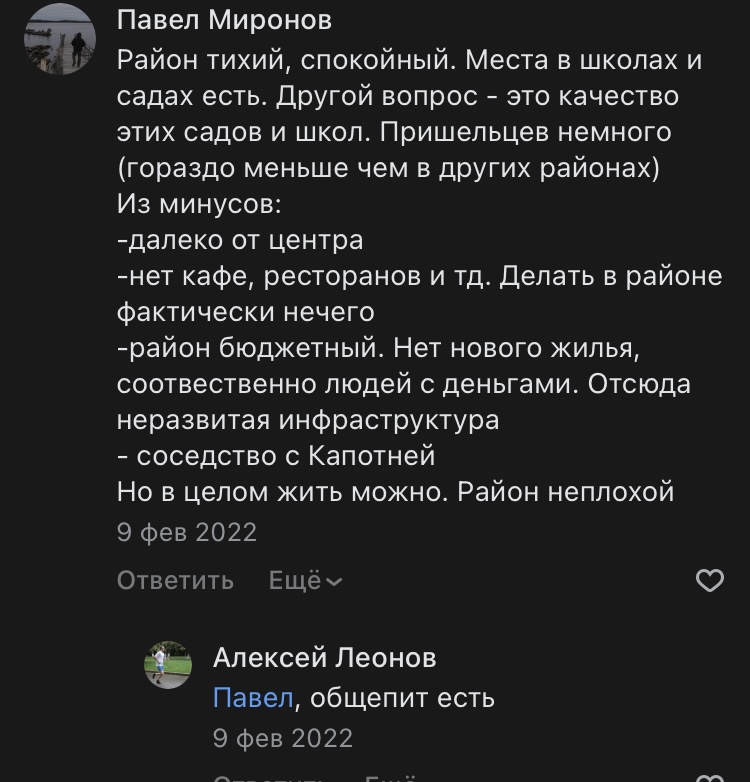Click the blue Павел mention link
The width and height of the screenshot is (750, 782).
[x=253, y=698]
